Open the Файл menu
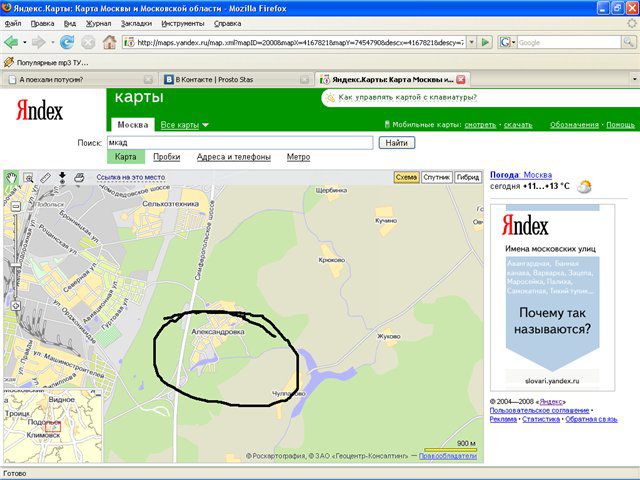 [13, 24]
